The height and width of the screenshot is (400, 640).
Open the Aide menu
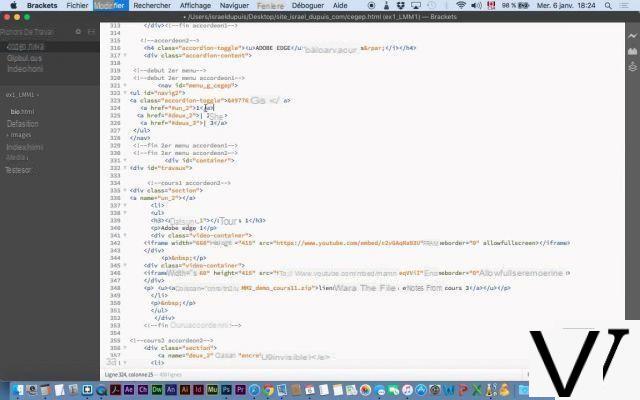[x=340, y=6]
